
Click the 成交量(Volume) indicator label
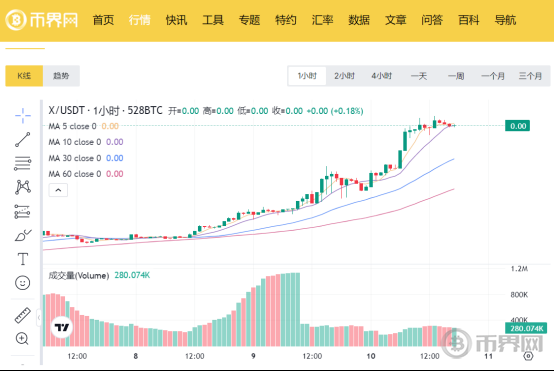tap(79, 275)
